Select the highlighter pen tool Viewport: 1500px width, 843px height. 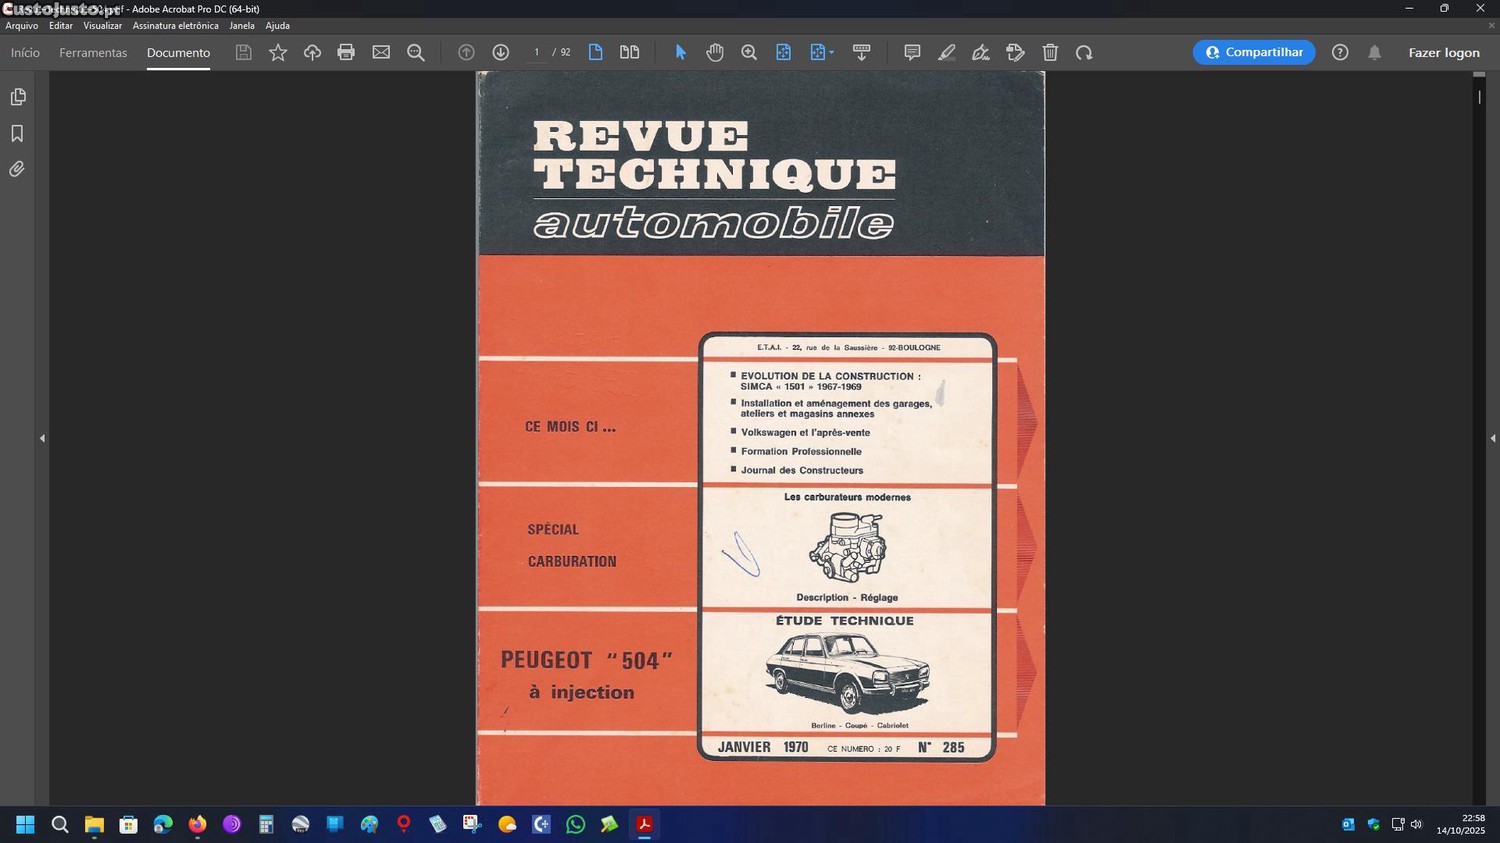coord(946,52)
